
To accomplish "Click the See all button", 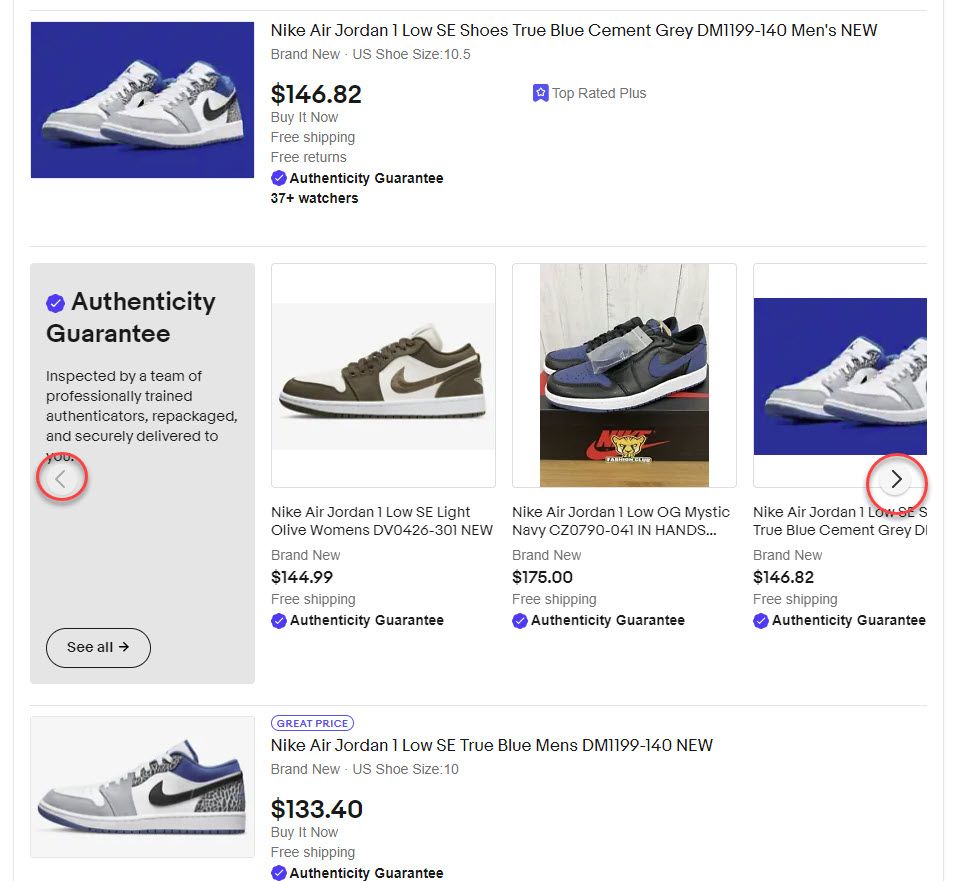I will point(98,647).
